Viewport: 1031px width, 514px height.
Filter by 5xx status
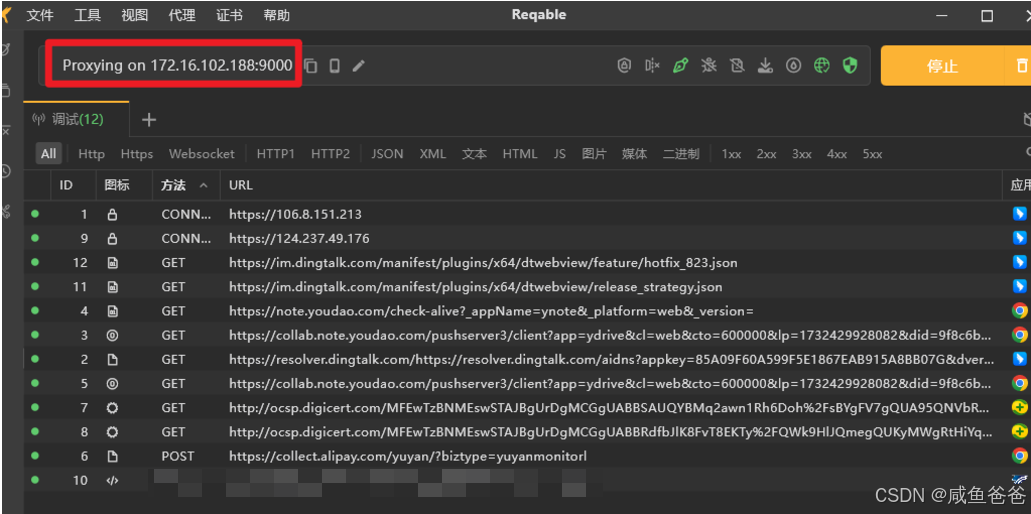click(873, 154)
